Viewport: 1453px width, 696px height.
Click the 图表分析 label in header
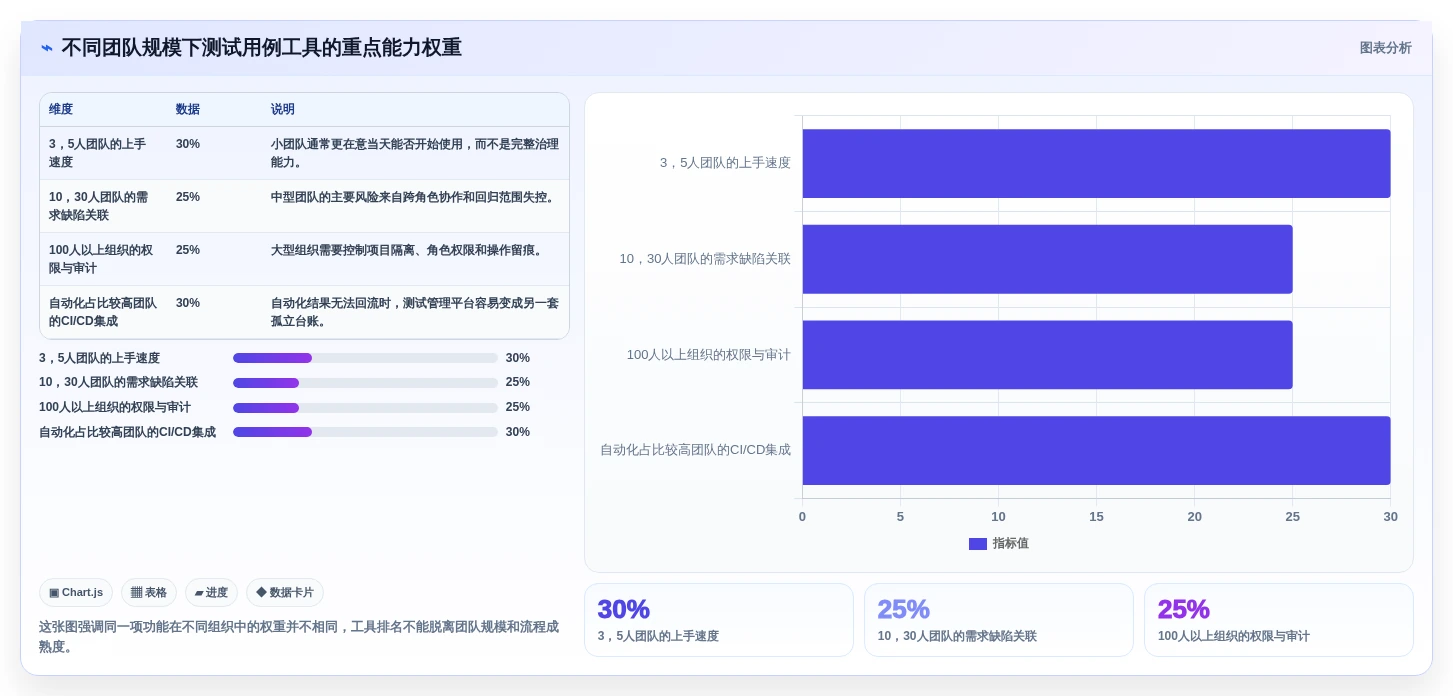pyautogui.click(x=1385, y=48)
